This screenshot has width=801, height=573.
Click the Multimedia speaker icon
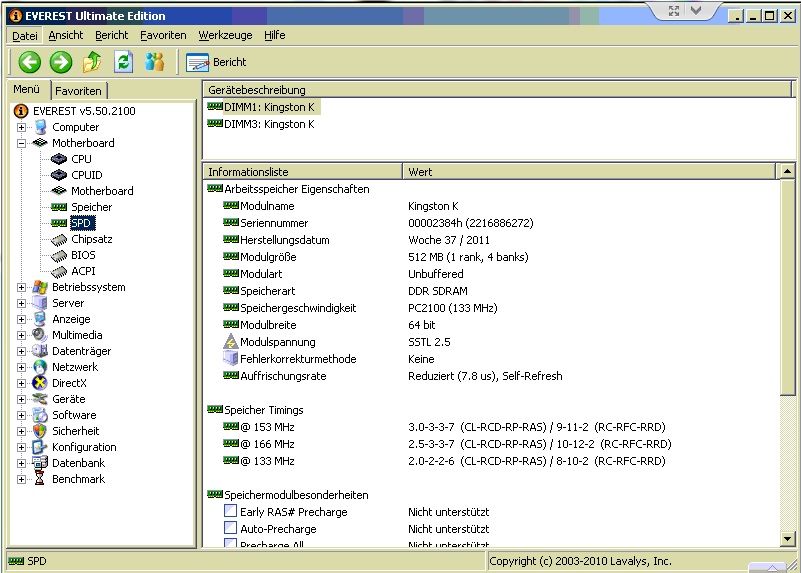click(40, 335)
